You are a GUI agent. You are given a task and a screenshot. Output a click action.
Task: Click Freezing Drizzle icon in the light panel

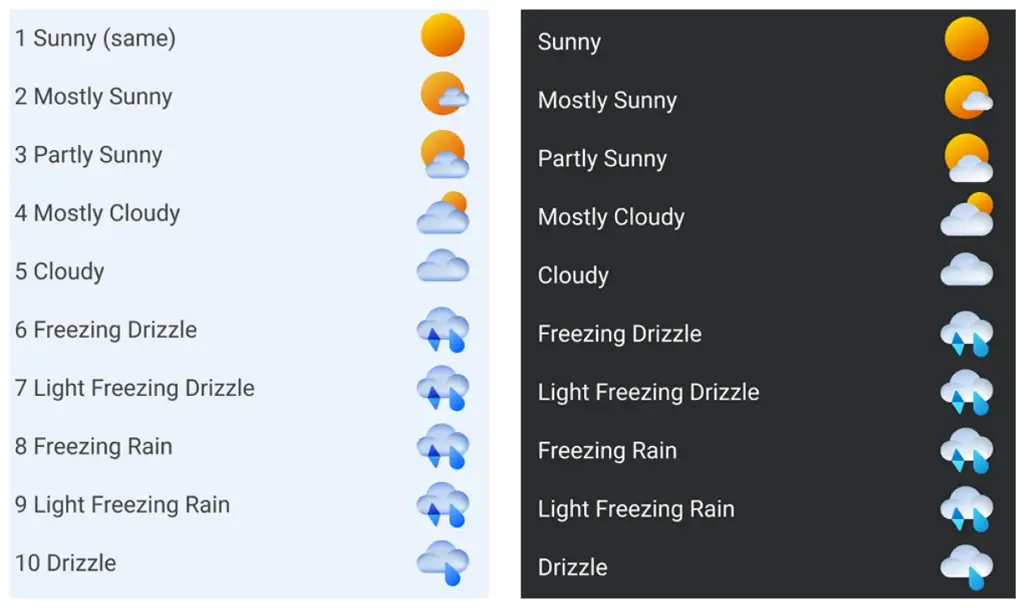(443, 330)
